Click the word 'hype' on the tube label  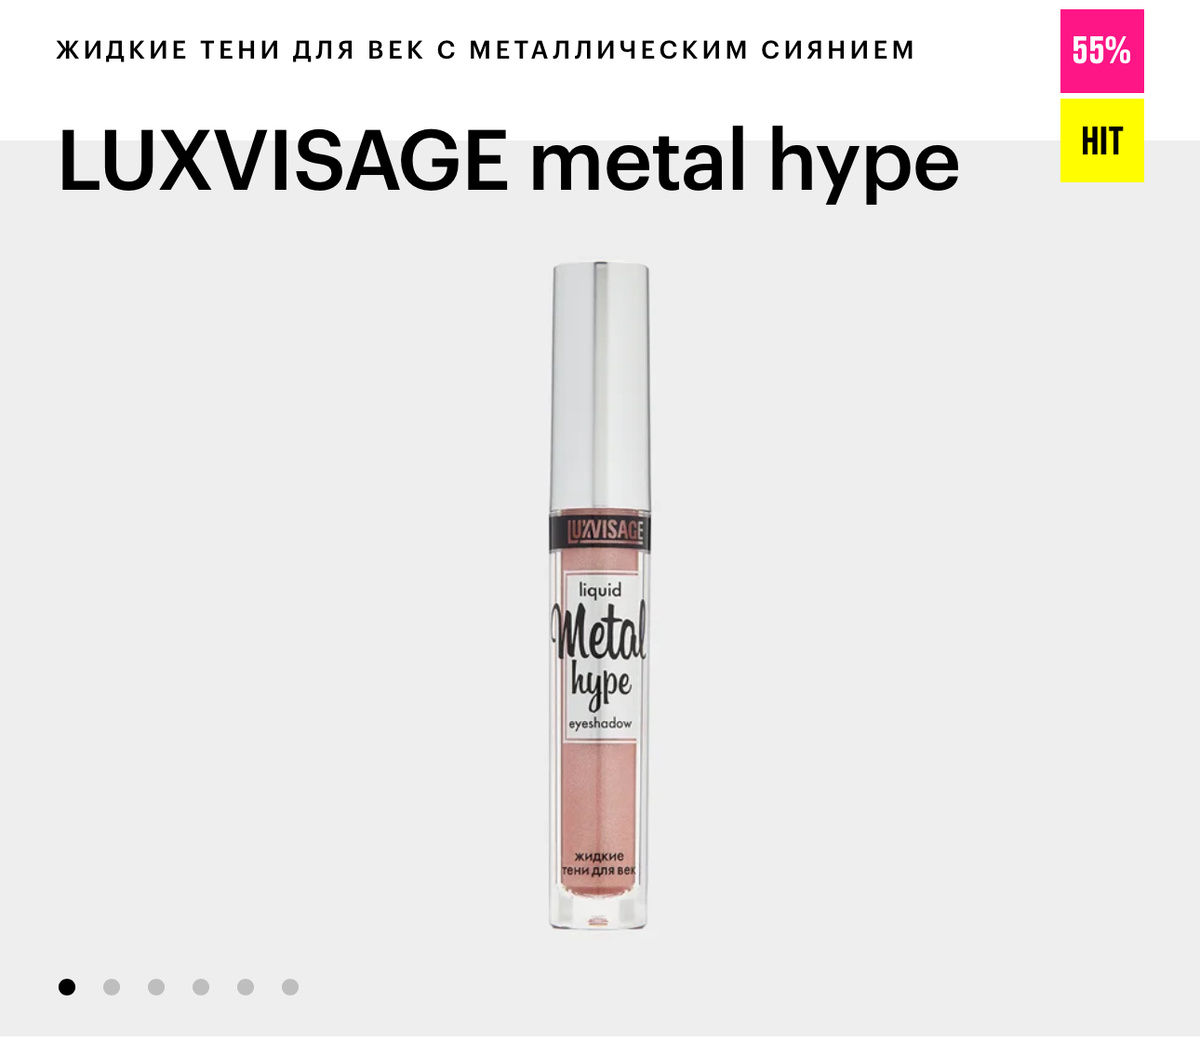pyautogui.click(x=601, y=685)
